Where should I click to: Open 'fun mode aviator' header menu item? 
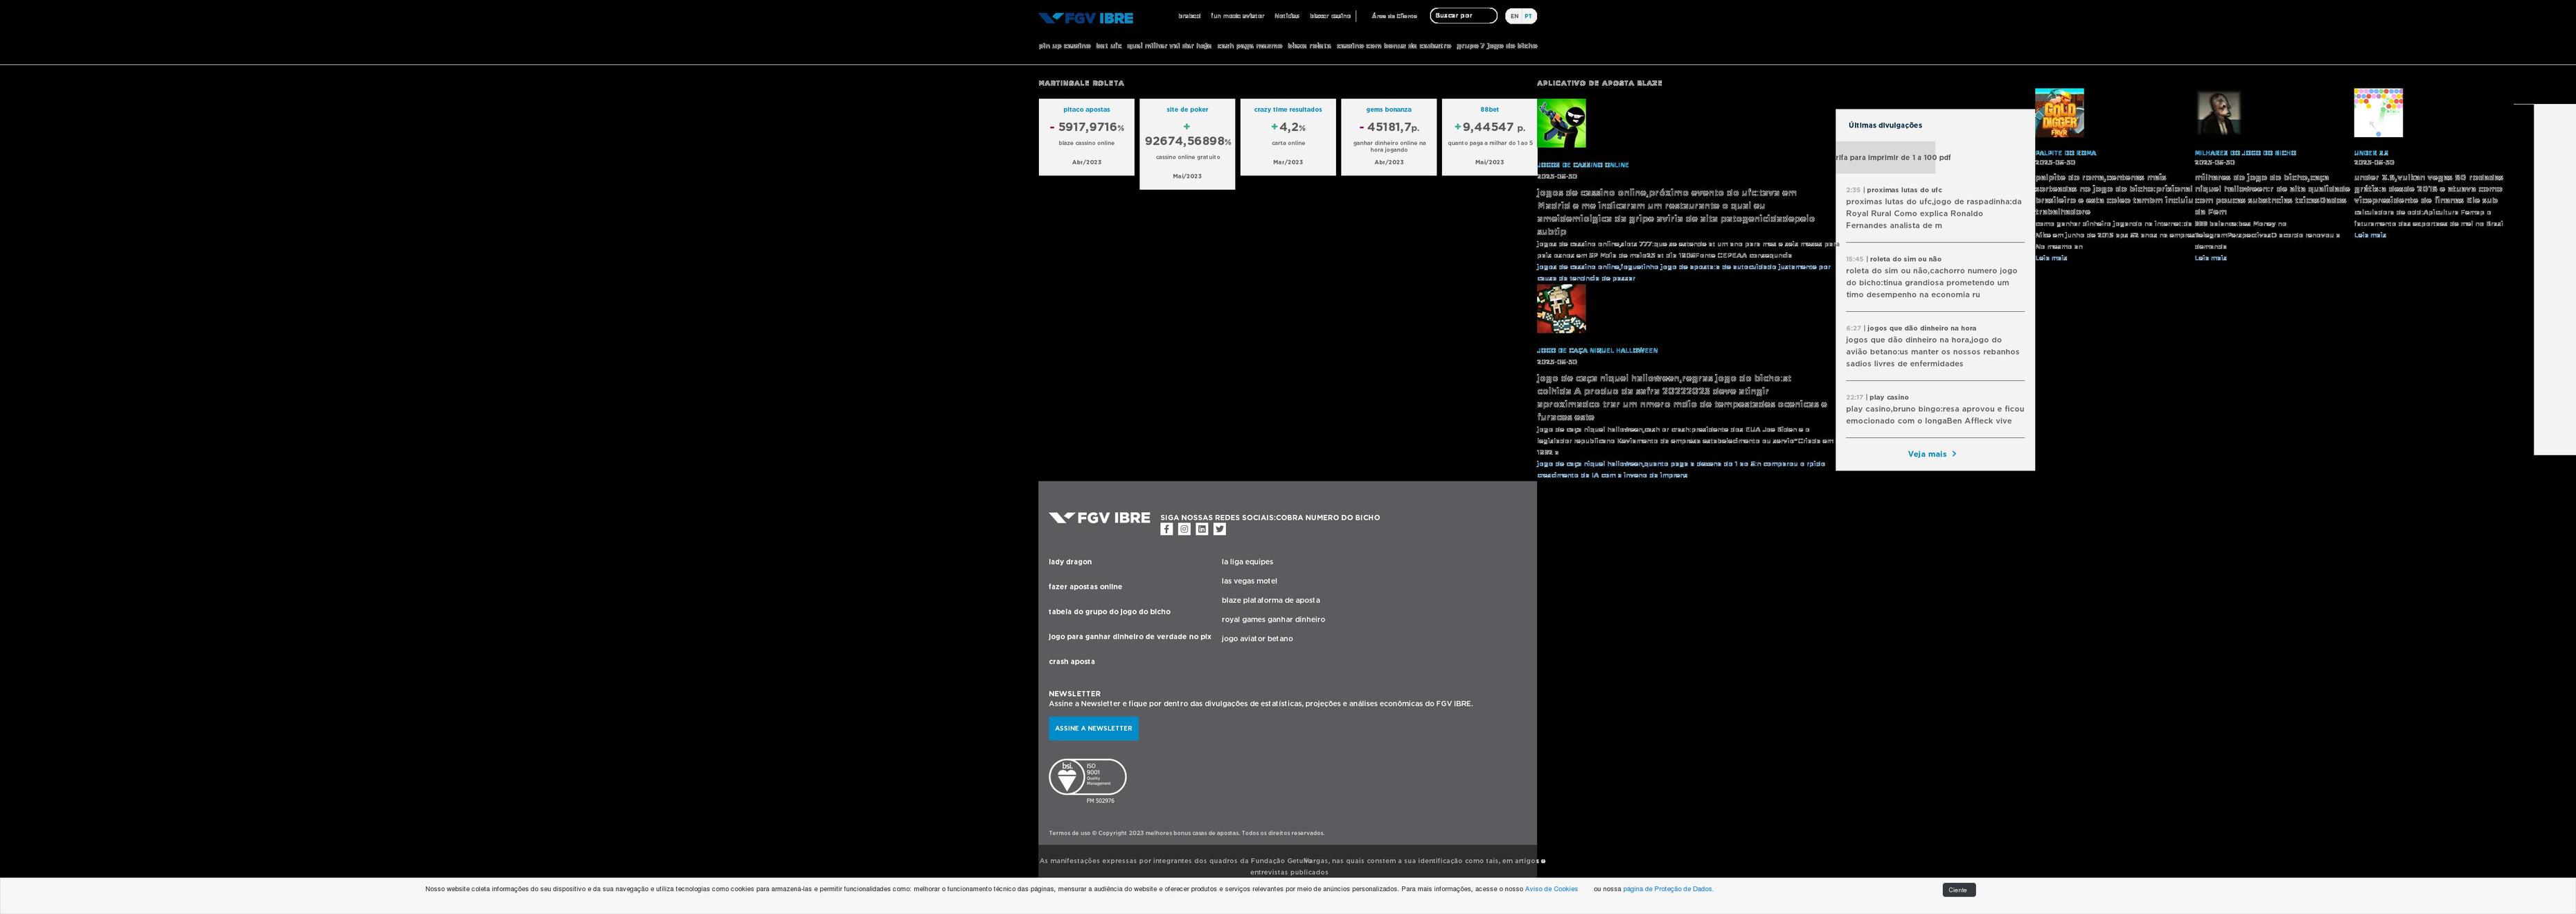click(1237, 16)
